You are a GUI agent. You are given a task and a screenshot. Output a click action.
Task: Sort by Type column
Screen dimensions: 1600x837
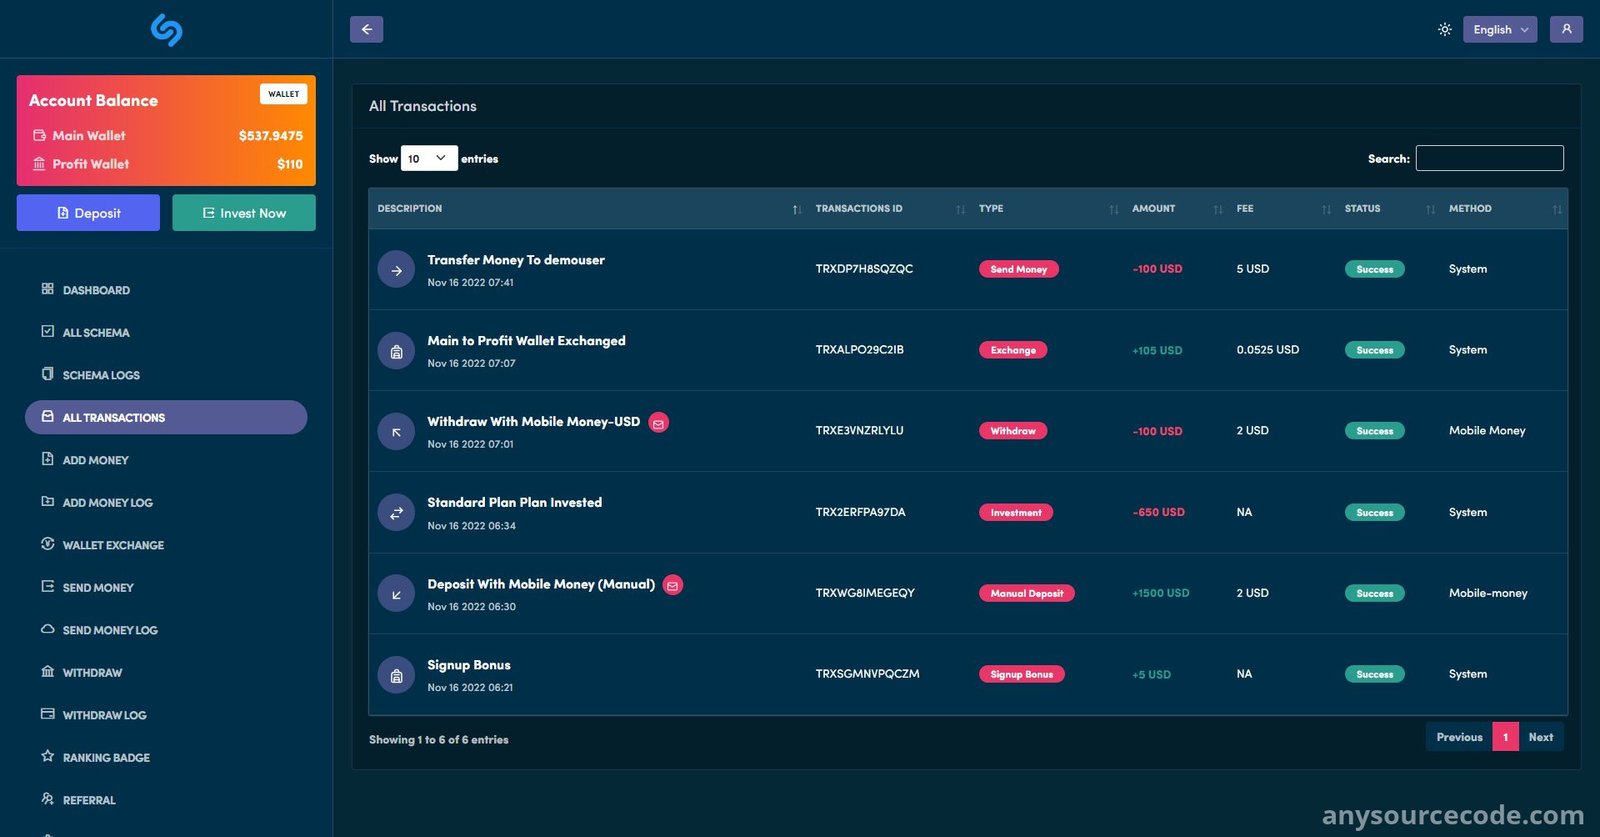click(x=1047, y=209)
